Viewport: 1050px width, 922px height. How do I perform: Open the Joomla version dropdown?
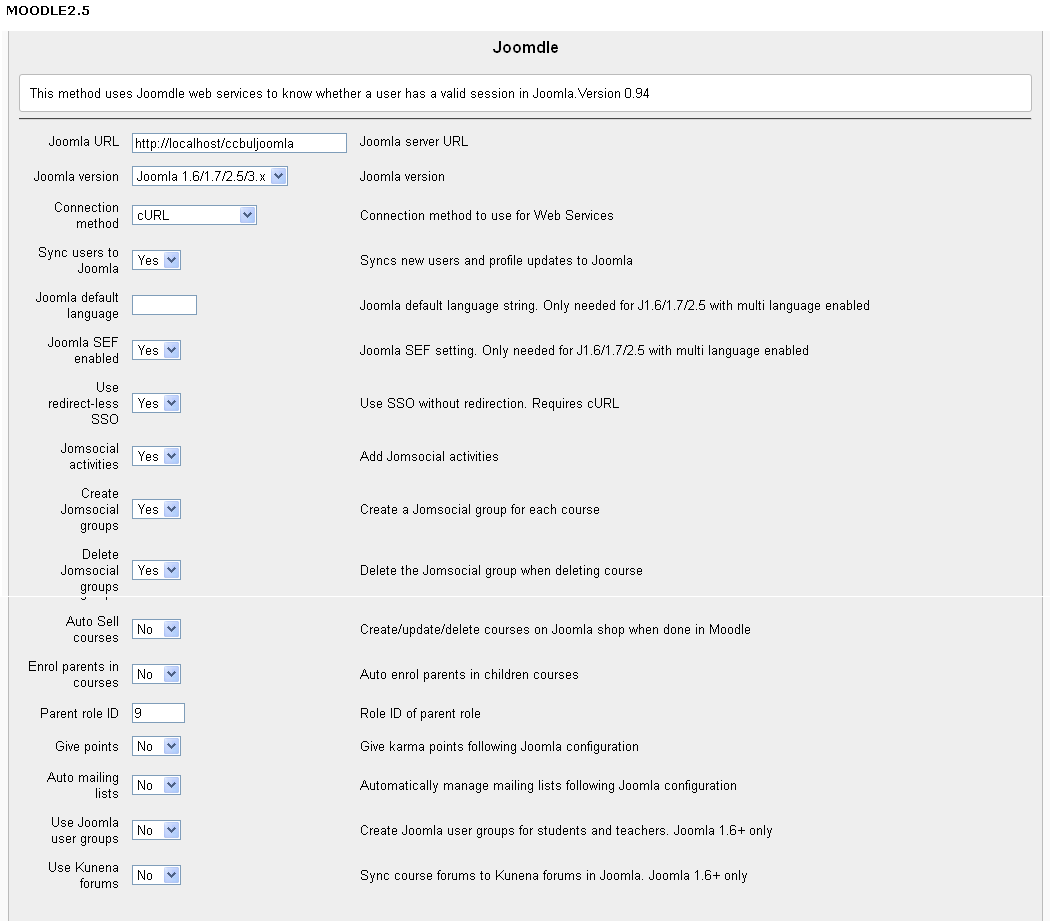coord(210,177)
